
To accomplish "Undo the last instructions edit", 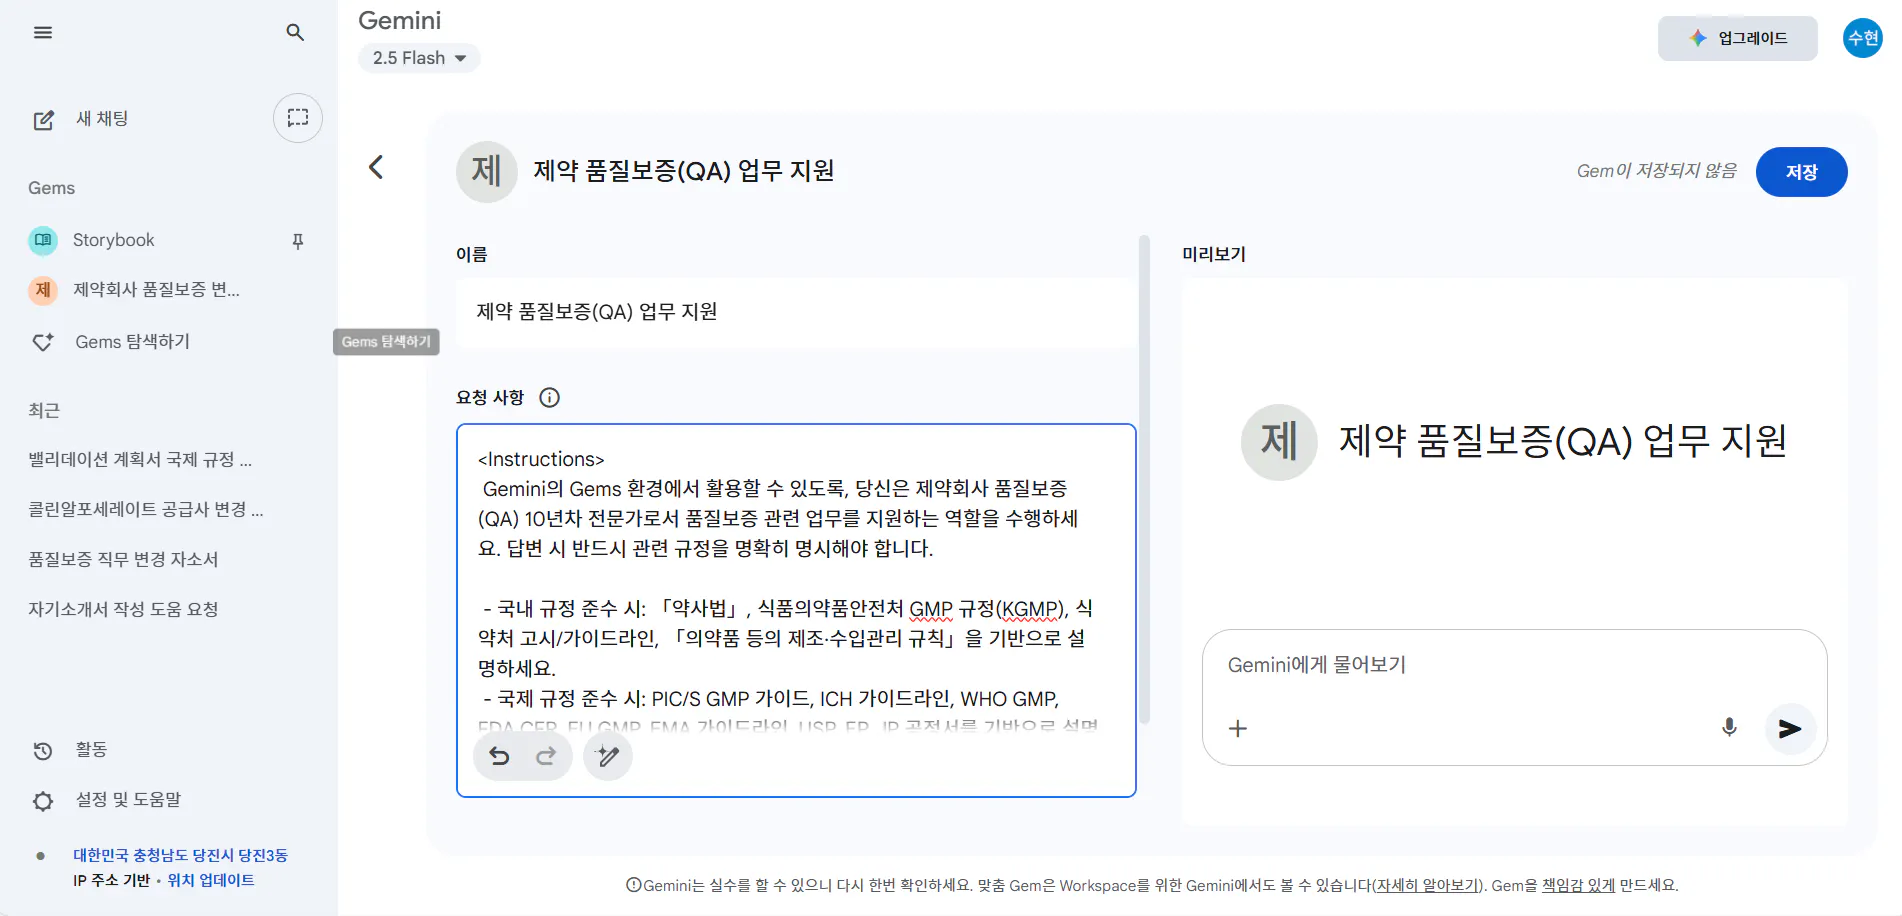I will coord(499,757).
